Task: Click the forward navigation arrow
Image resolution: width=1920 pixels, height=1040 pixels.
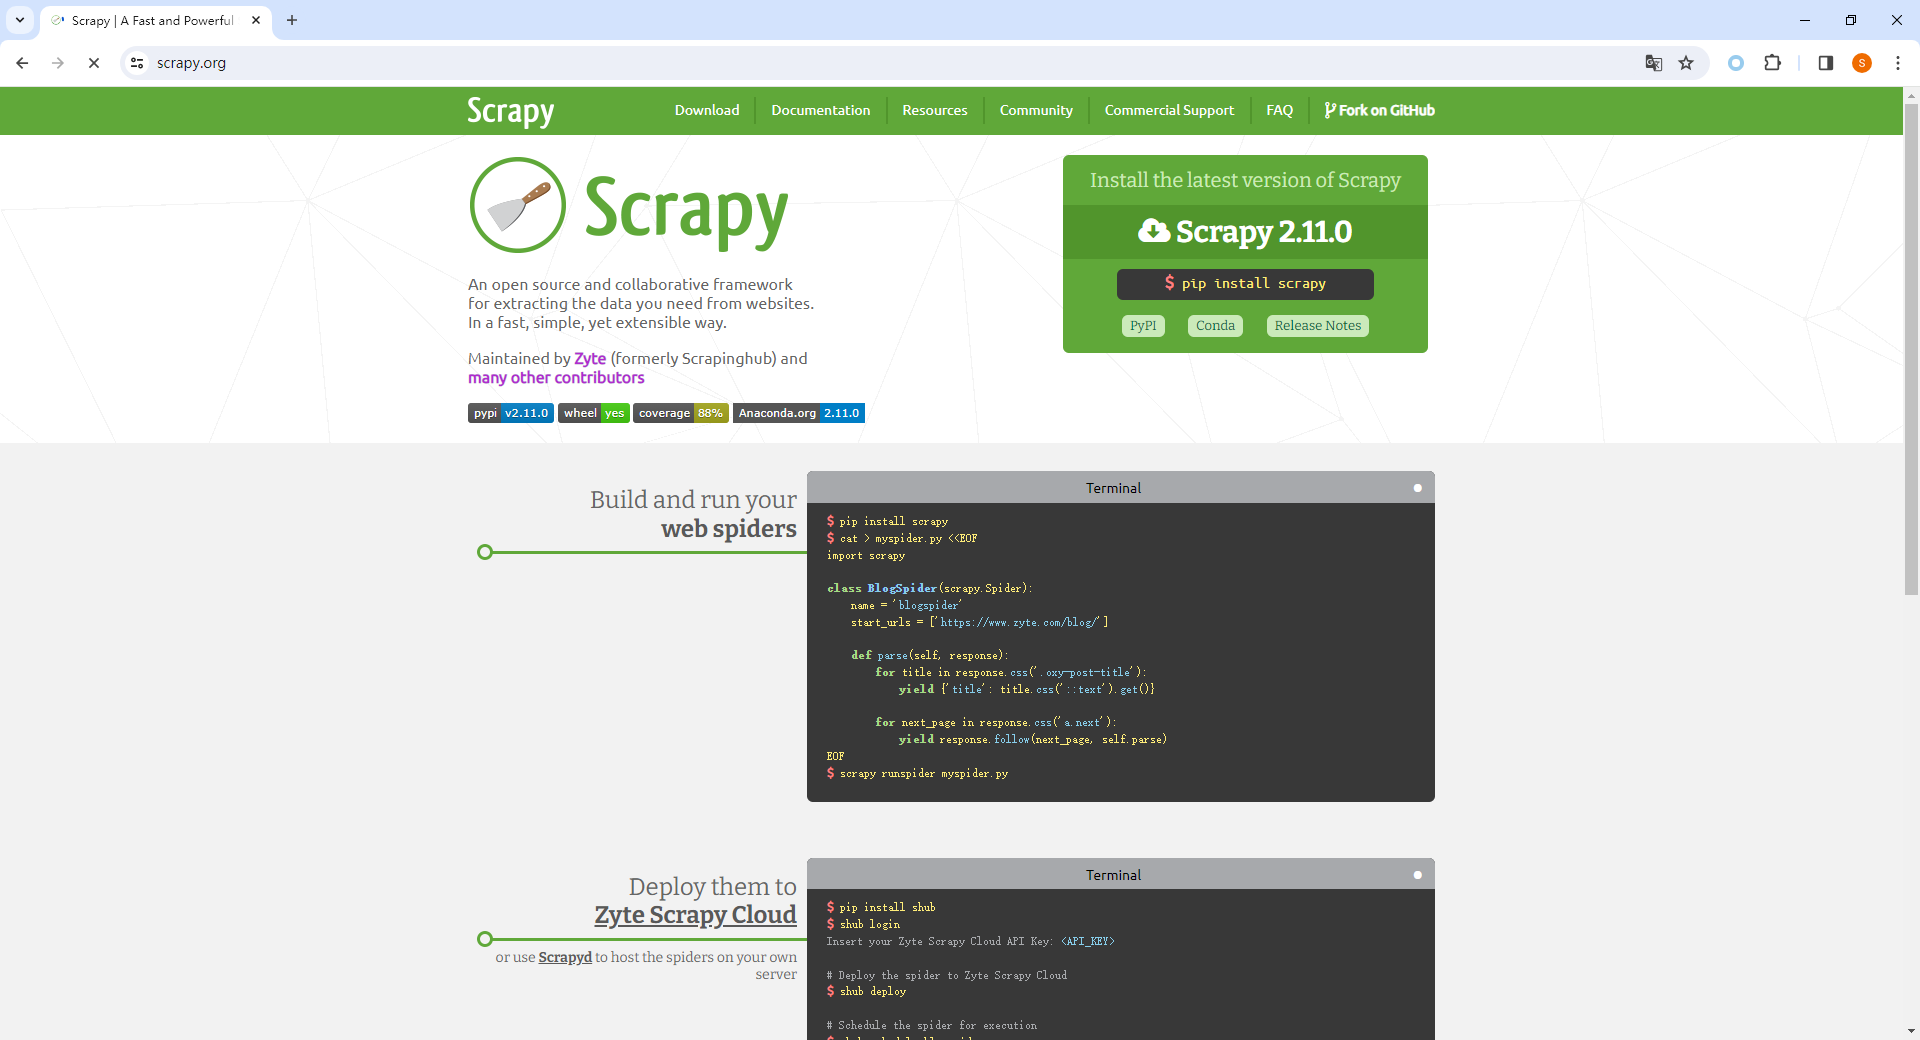Action: 58,63
